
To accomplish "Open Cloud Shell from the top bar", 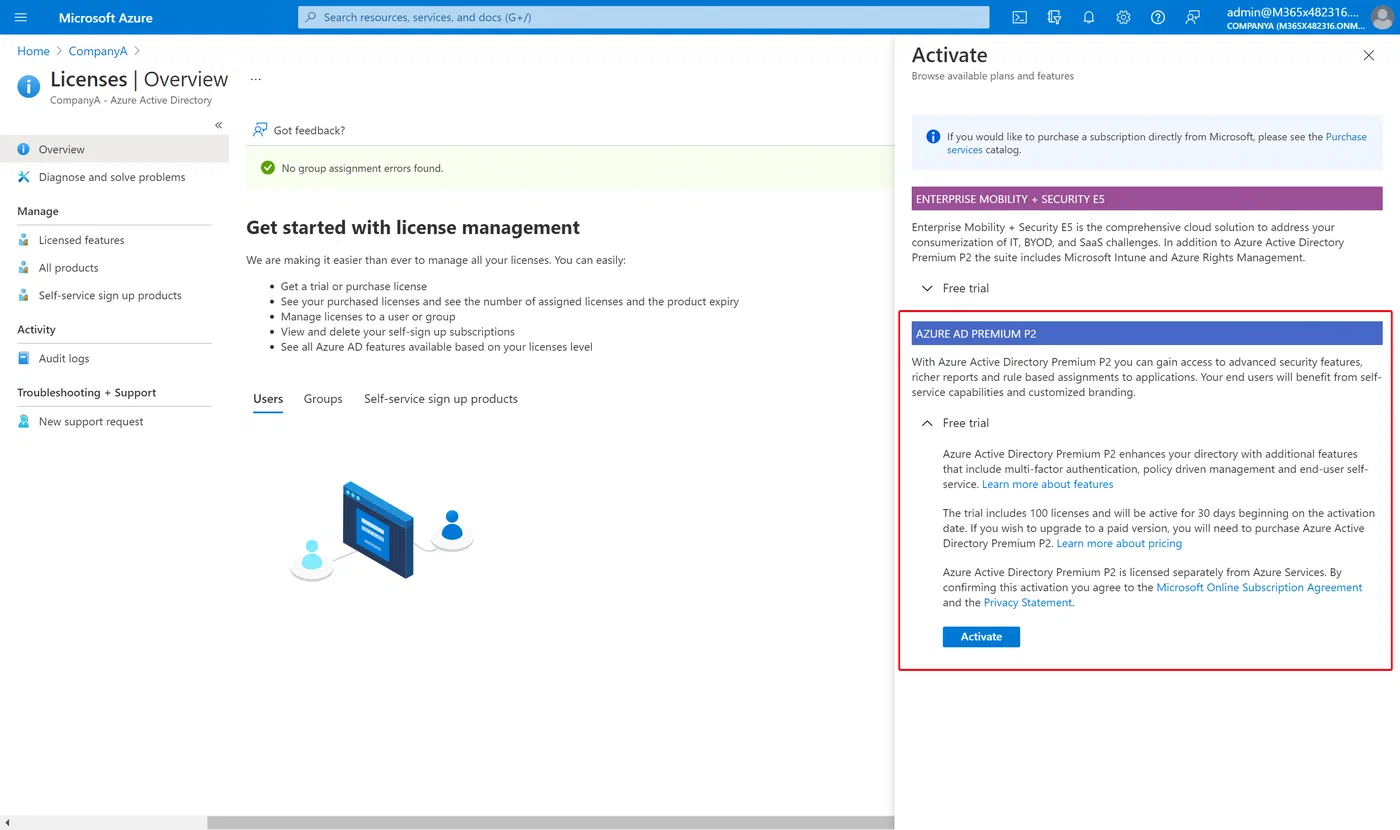I will coord(1020,17).
